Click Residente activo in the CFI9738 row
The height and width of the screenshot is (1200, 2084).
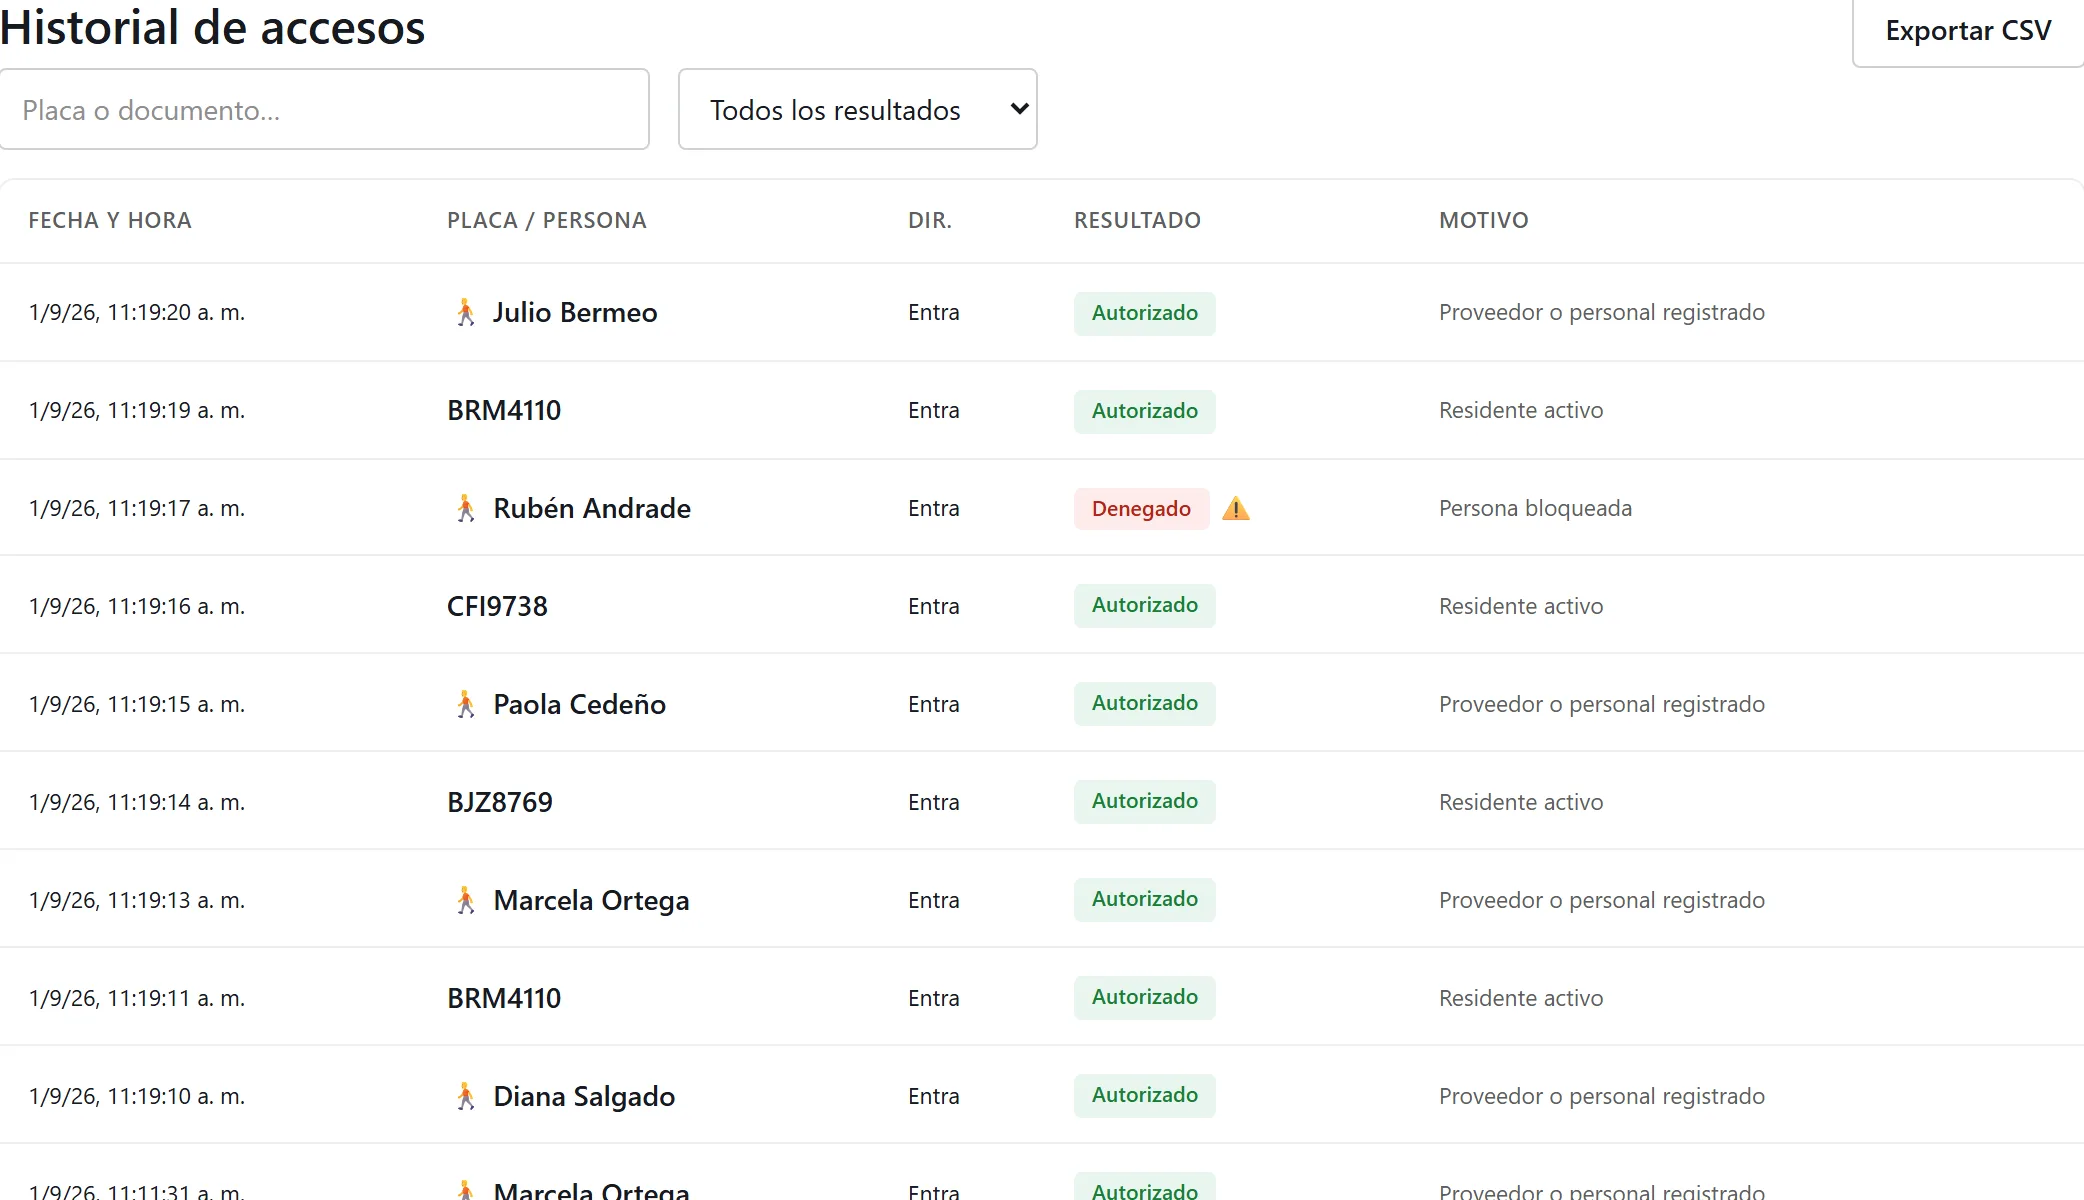pyautogui.click(x=1521, y=607)
